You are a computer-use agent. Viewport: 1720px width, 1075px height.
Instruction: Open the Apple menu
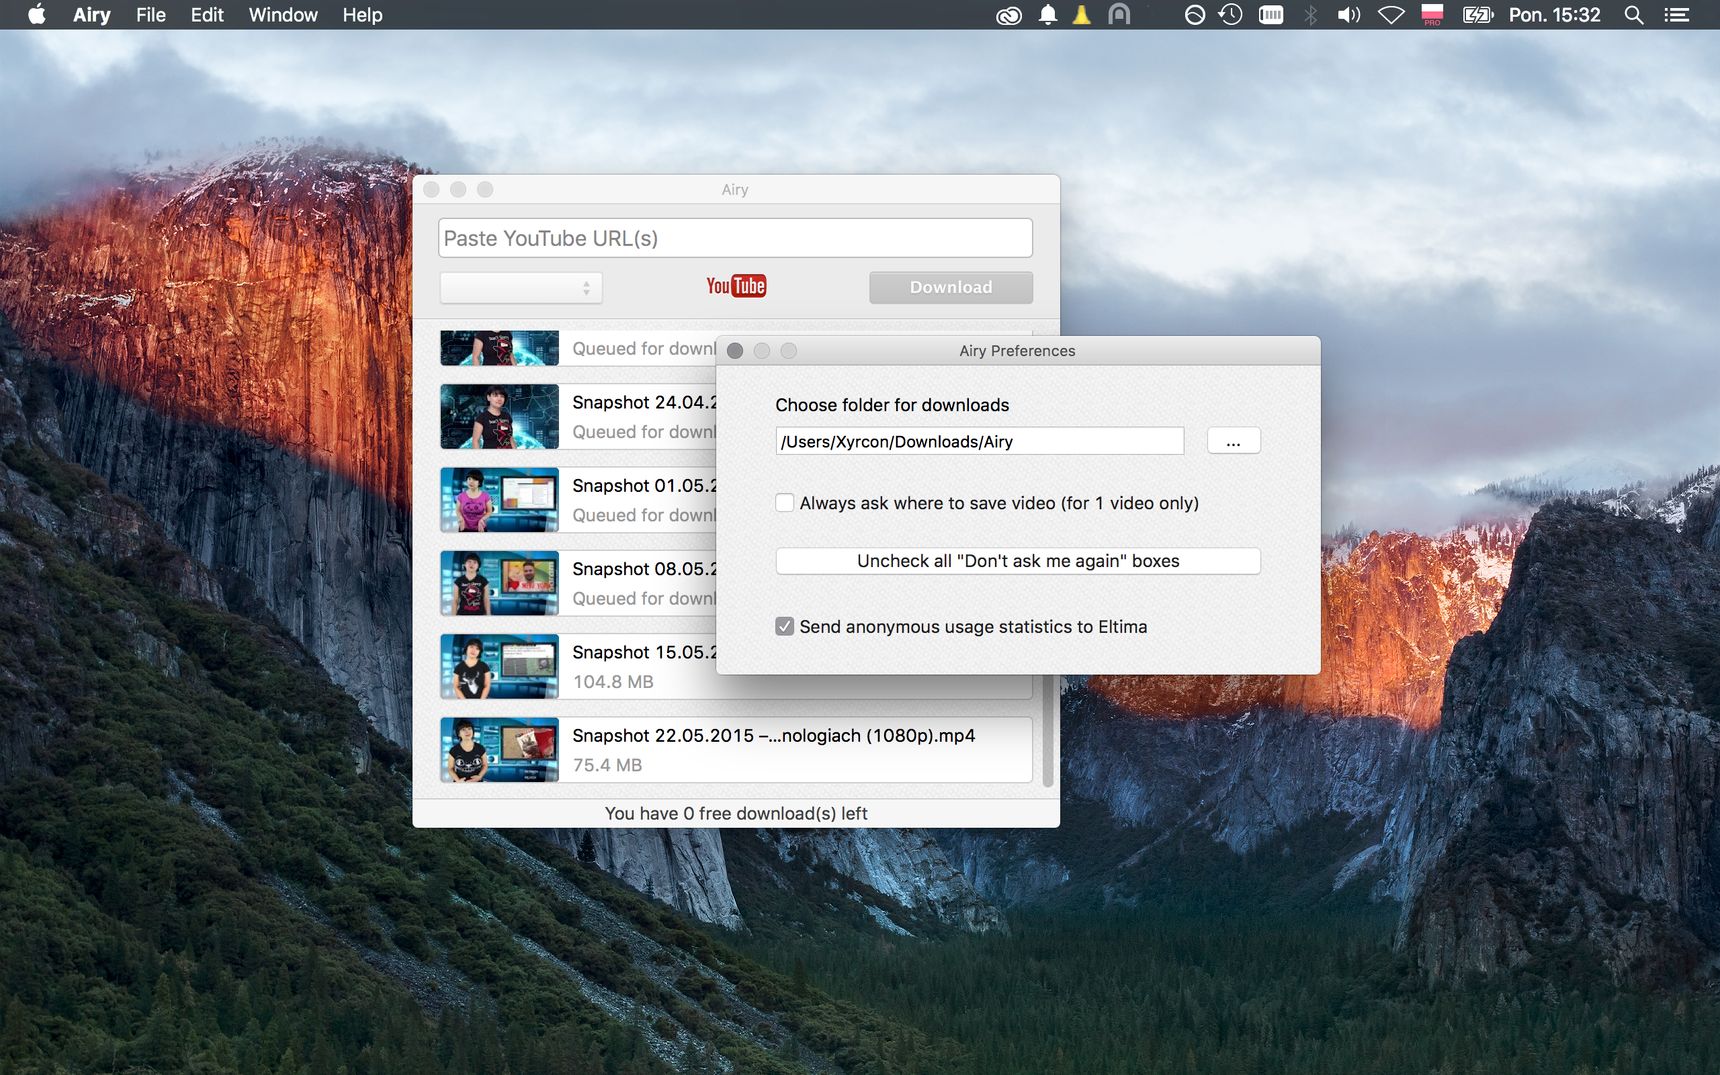tap(37, 14)
